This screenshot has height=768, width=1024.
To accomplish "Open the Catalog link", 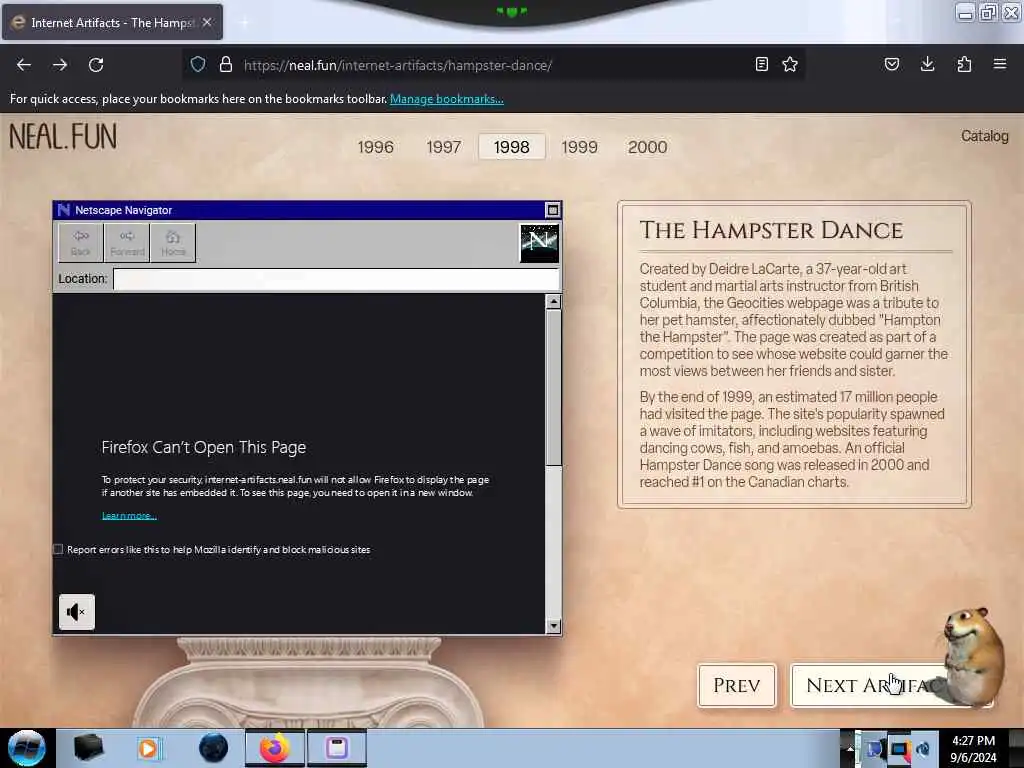I will click(x=985, y=136).
